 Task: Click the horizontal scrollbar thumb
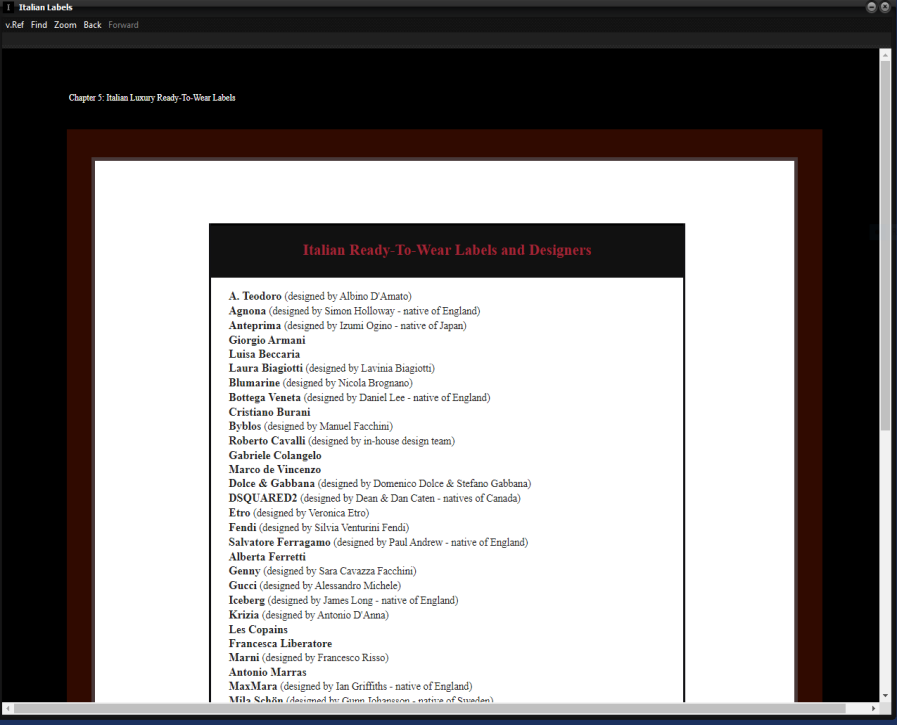430,708
